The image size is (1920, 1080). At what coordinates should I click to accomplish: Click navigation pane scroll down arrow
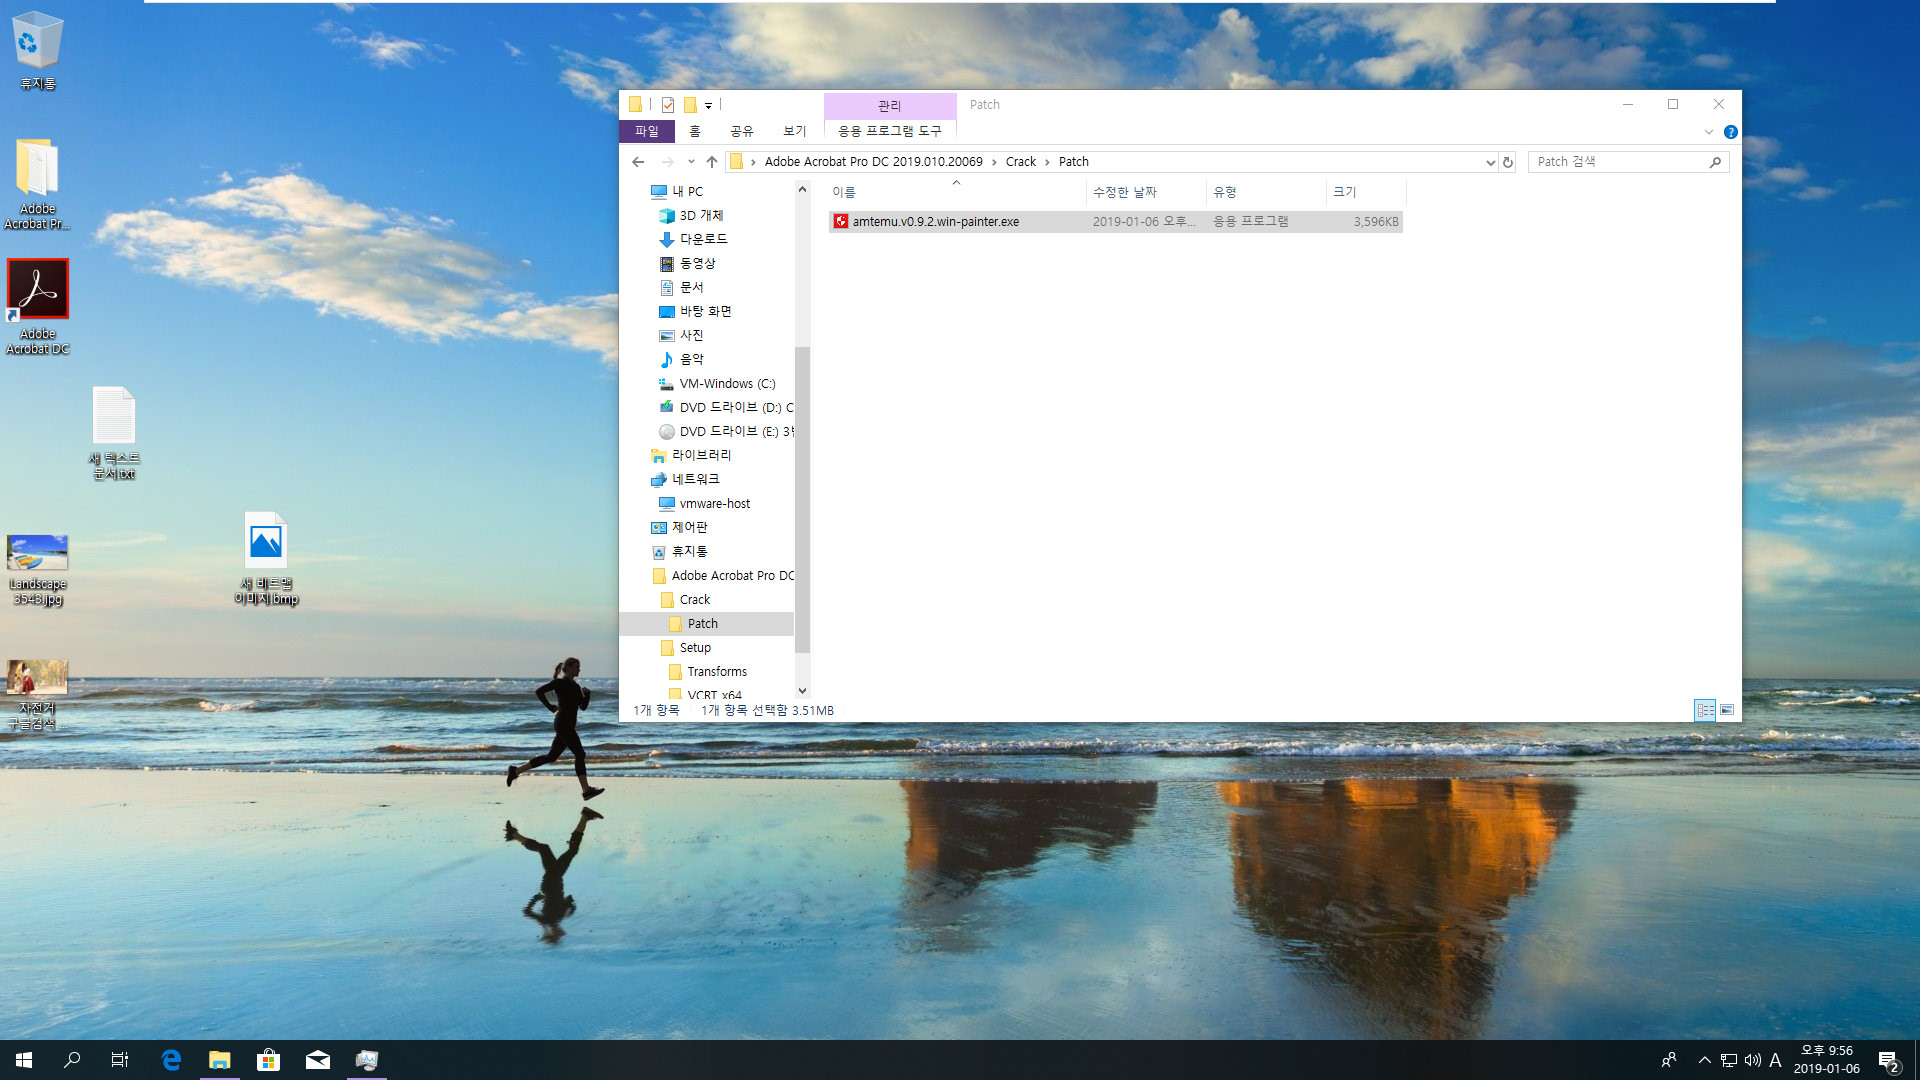pos(802,691)
